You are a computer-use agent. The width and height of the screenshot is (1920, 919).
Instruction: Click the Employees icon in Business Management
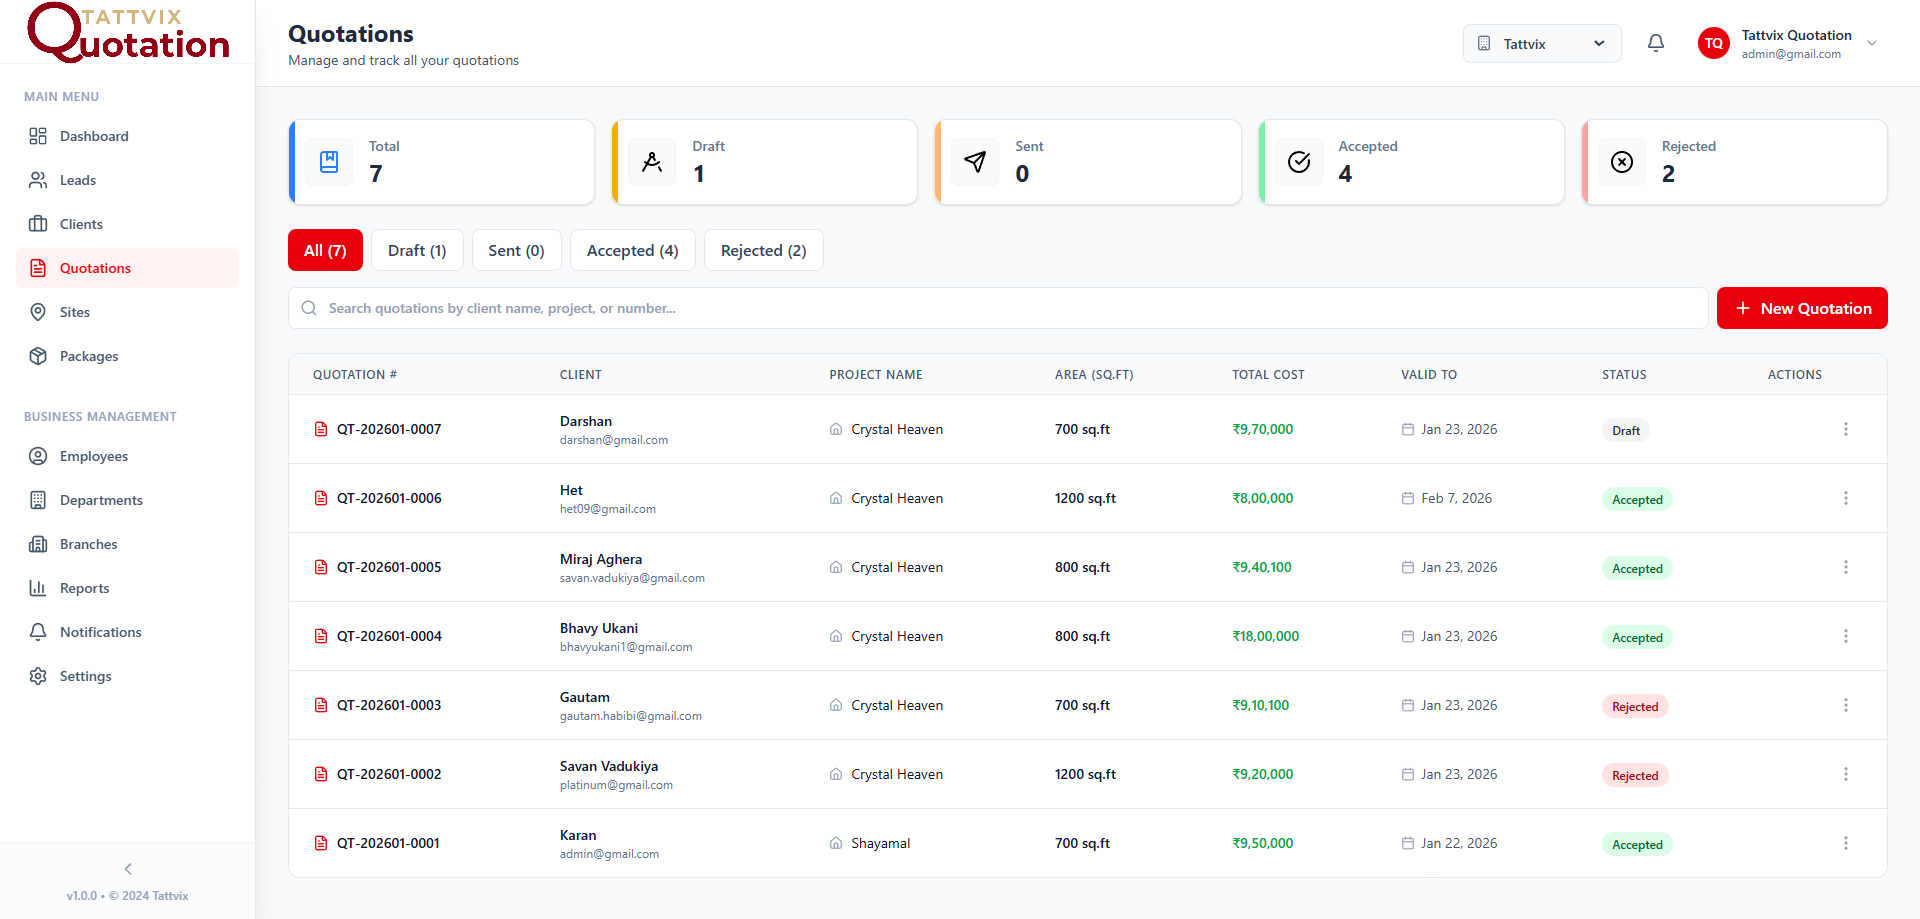37,456
